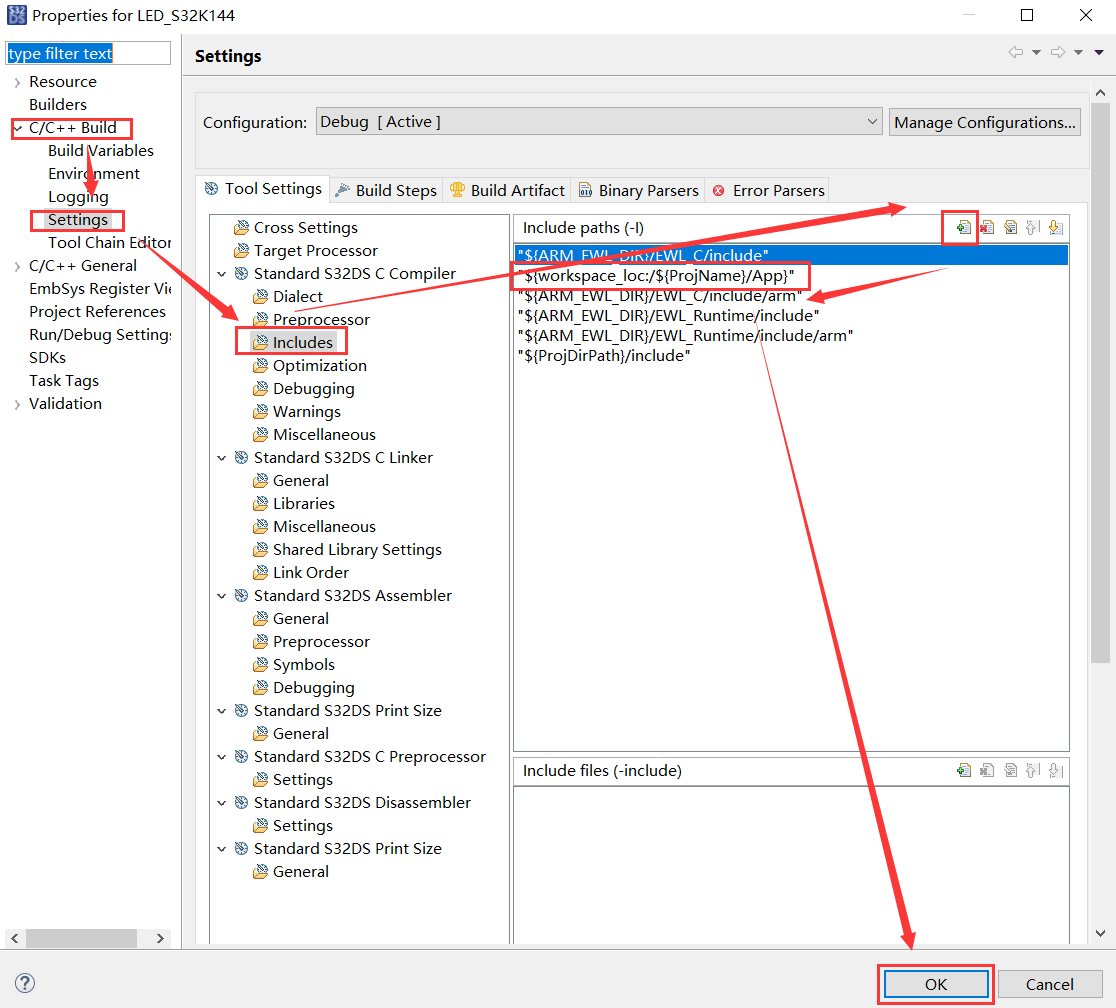Move selected include path up
Screen dimensions: 1116x1008
[x=1033, y=228]
